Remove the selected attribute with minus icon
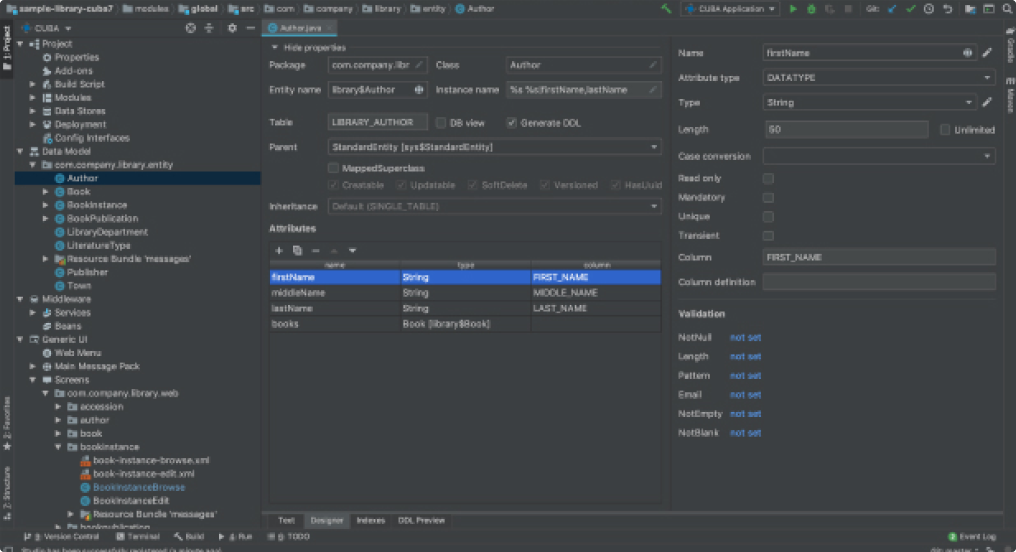 [x=315, y=250]
